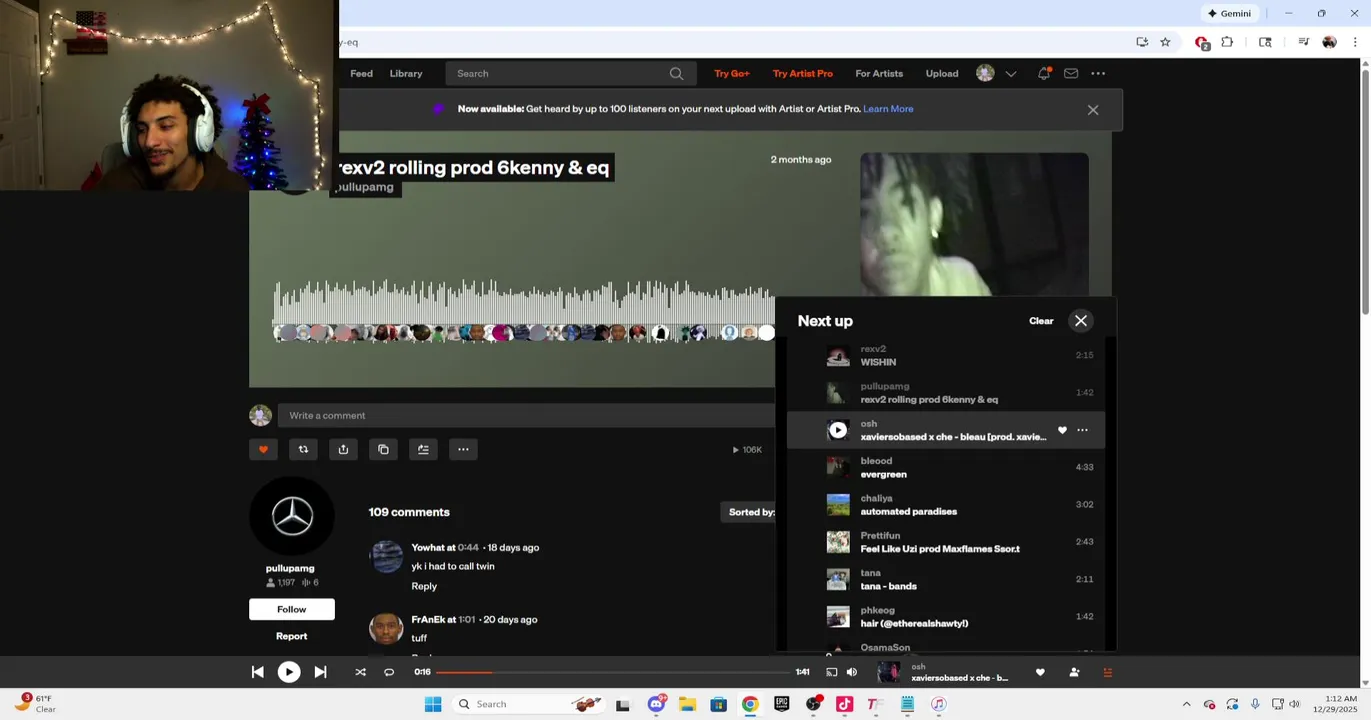This screenshot has height=720, width=1371.
Task: Skip to the next track
Action: click(320, 672)
